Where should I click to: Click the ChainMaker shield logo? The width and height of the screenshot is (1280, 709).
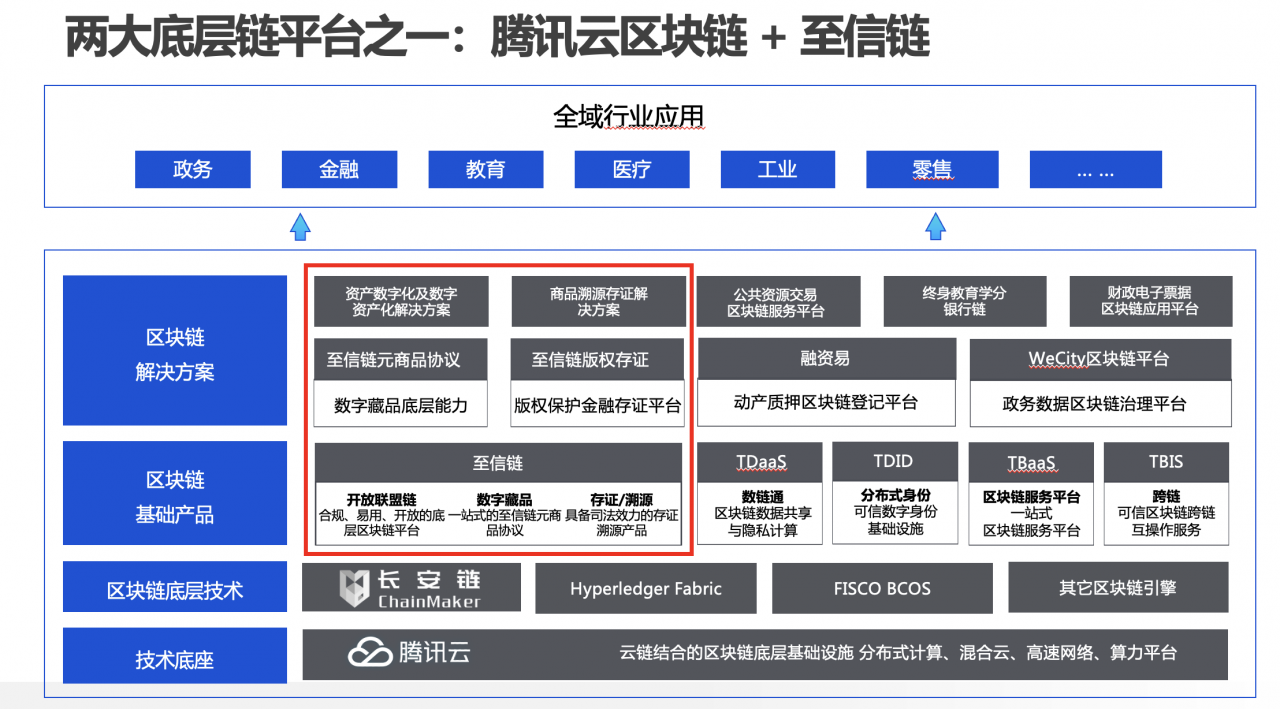(352, 587)
